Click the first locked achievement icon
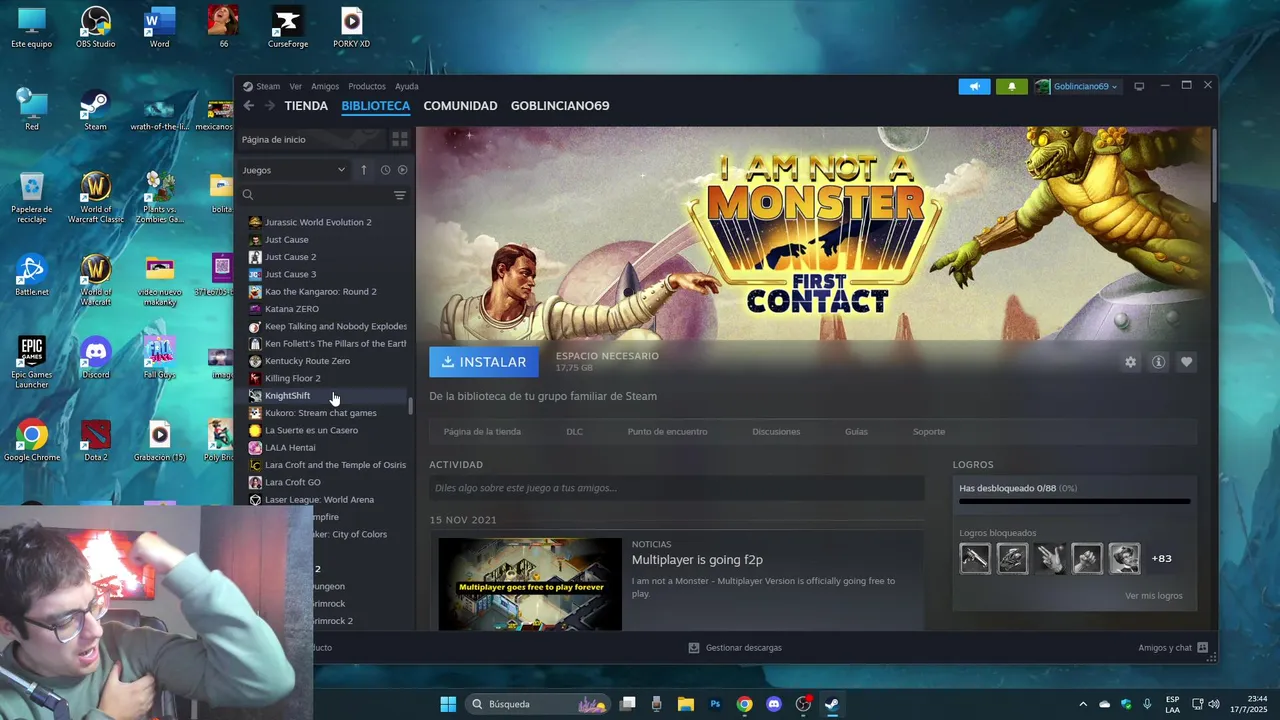 tap(975, 558)
